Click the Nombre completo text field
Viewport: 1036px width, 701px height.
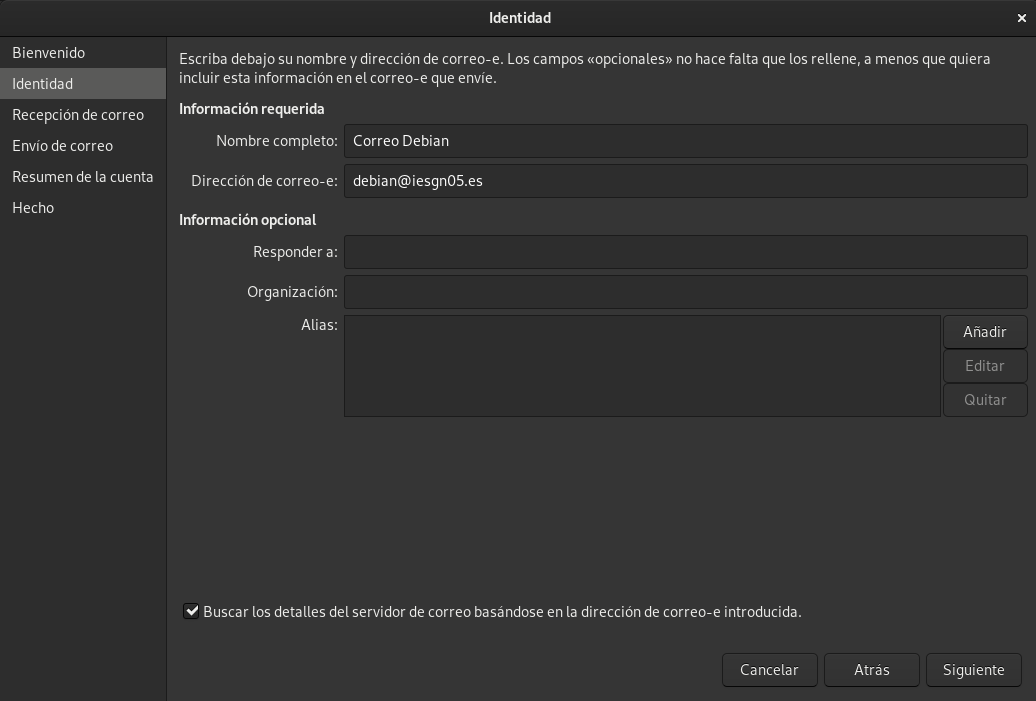point(685,141)
